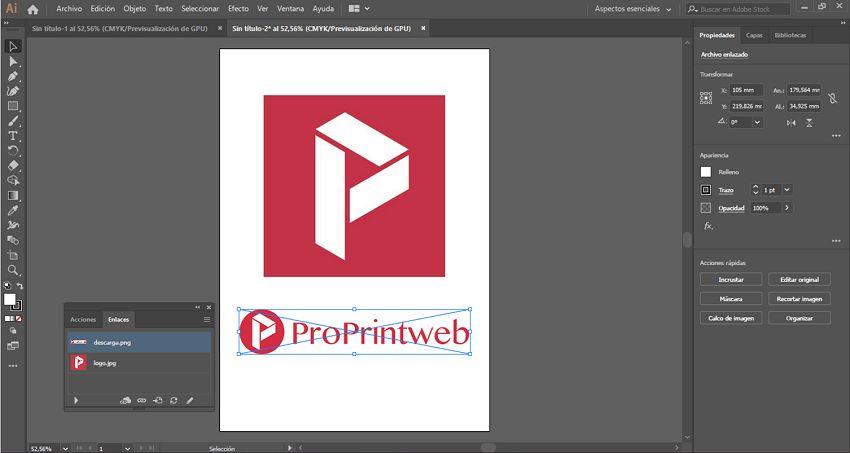850x453 pixels.
Task: Select the Pen tool
Action: tap(13, 76)
